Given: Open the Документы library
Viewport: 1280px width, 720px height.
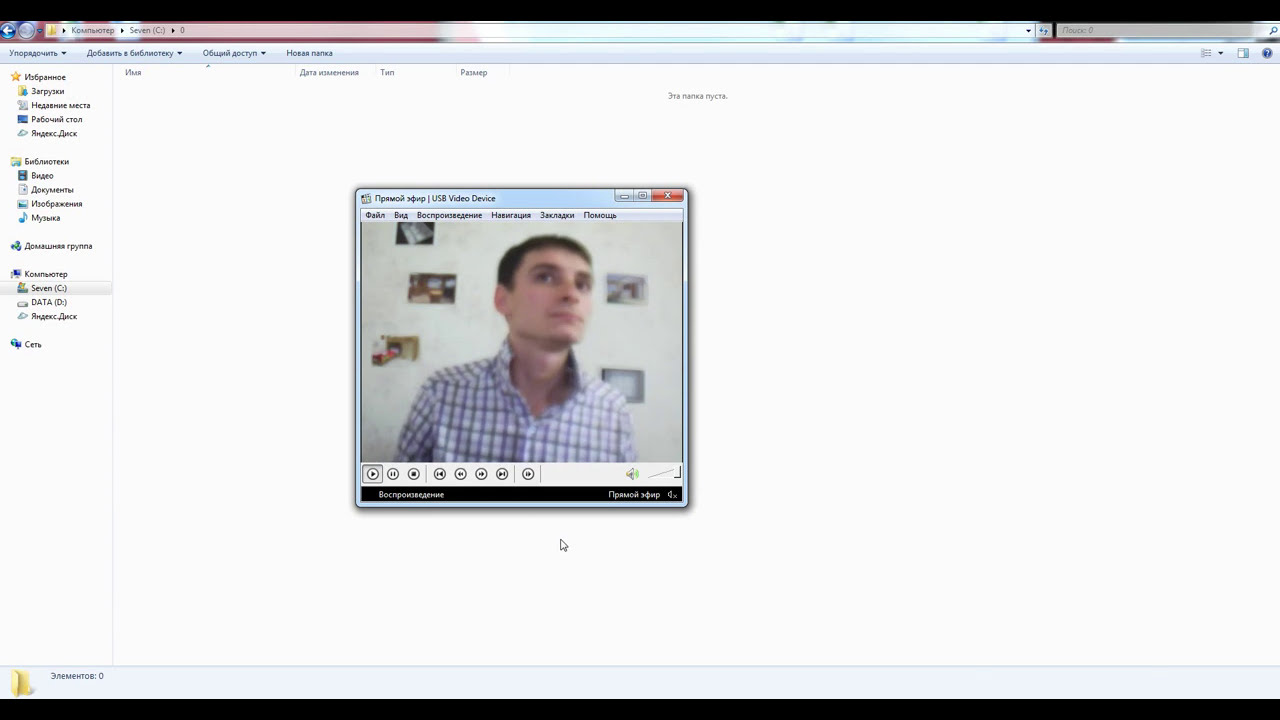Looking at the screenshot, I should (52, 189).
